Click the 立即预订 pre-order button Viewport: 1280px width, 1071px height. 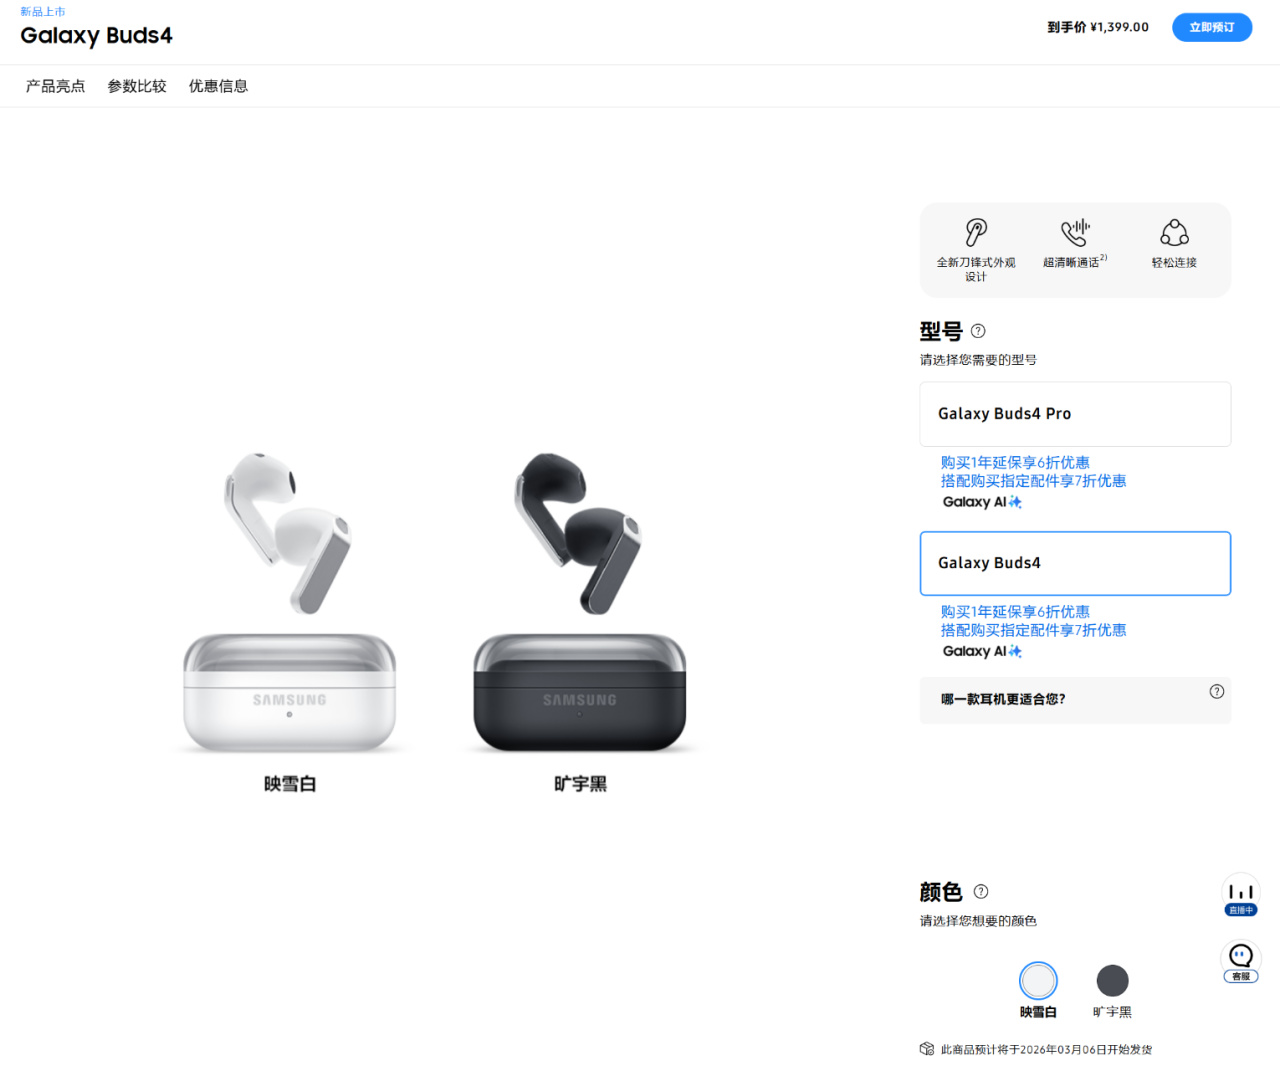(1212, 27)
